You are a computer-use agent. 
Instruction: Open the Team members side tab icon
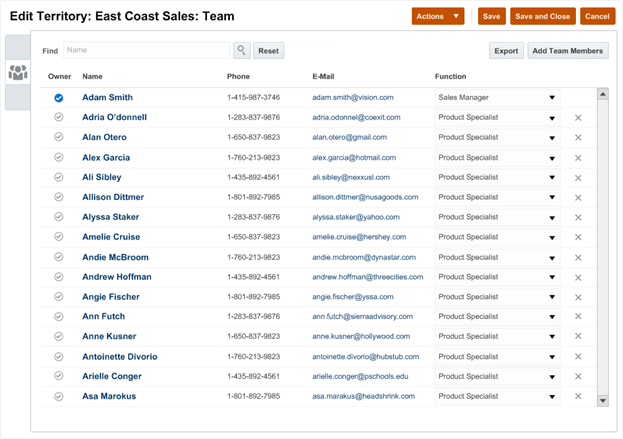(x=18, y=73)
